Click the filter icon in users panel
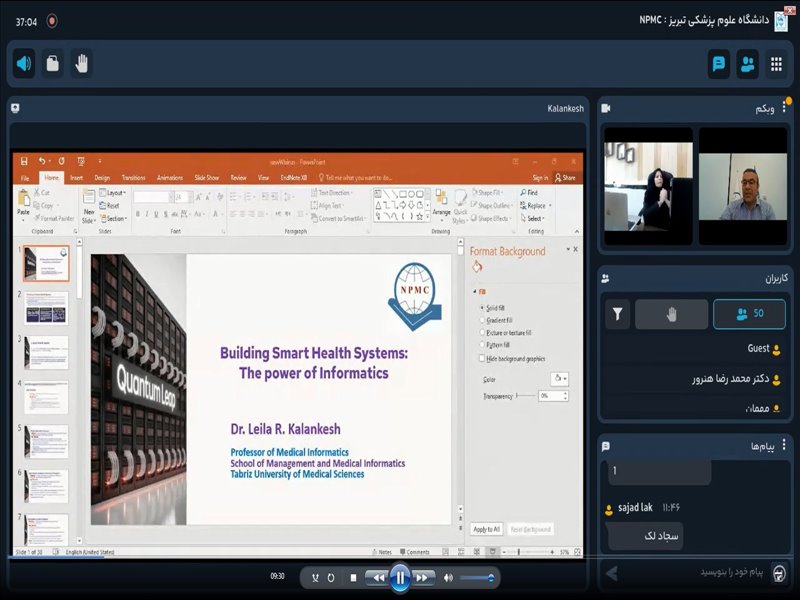This screenshot has width=800, height=600. [x=618, y=314]
